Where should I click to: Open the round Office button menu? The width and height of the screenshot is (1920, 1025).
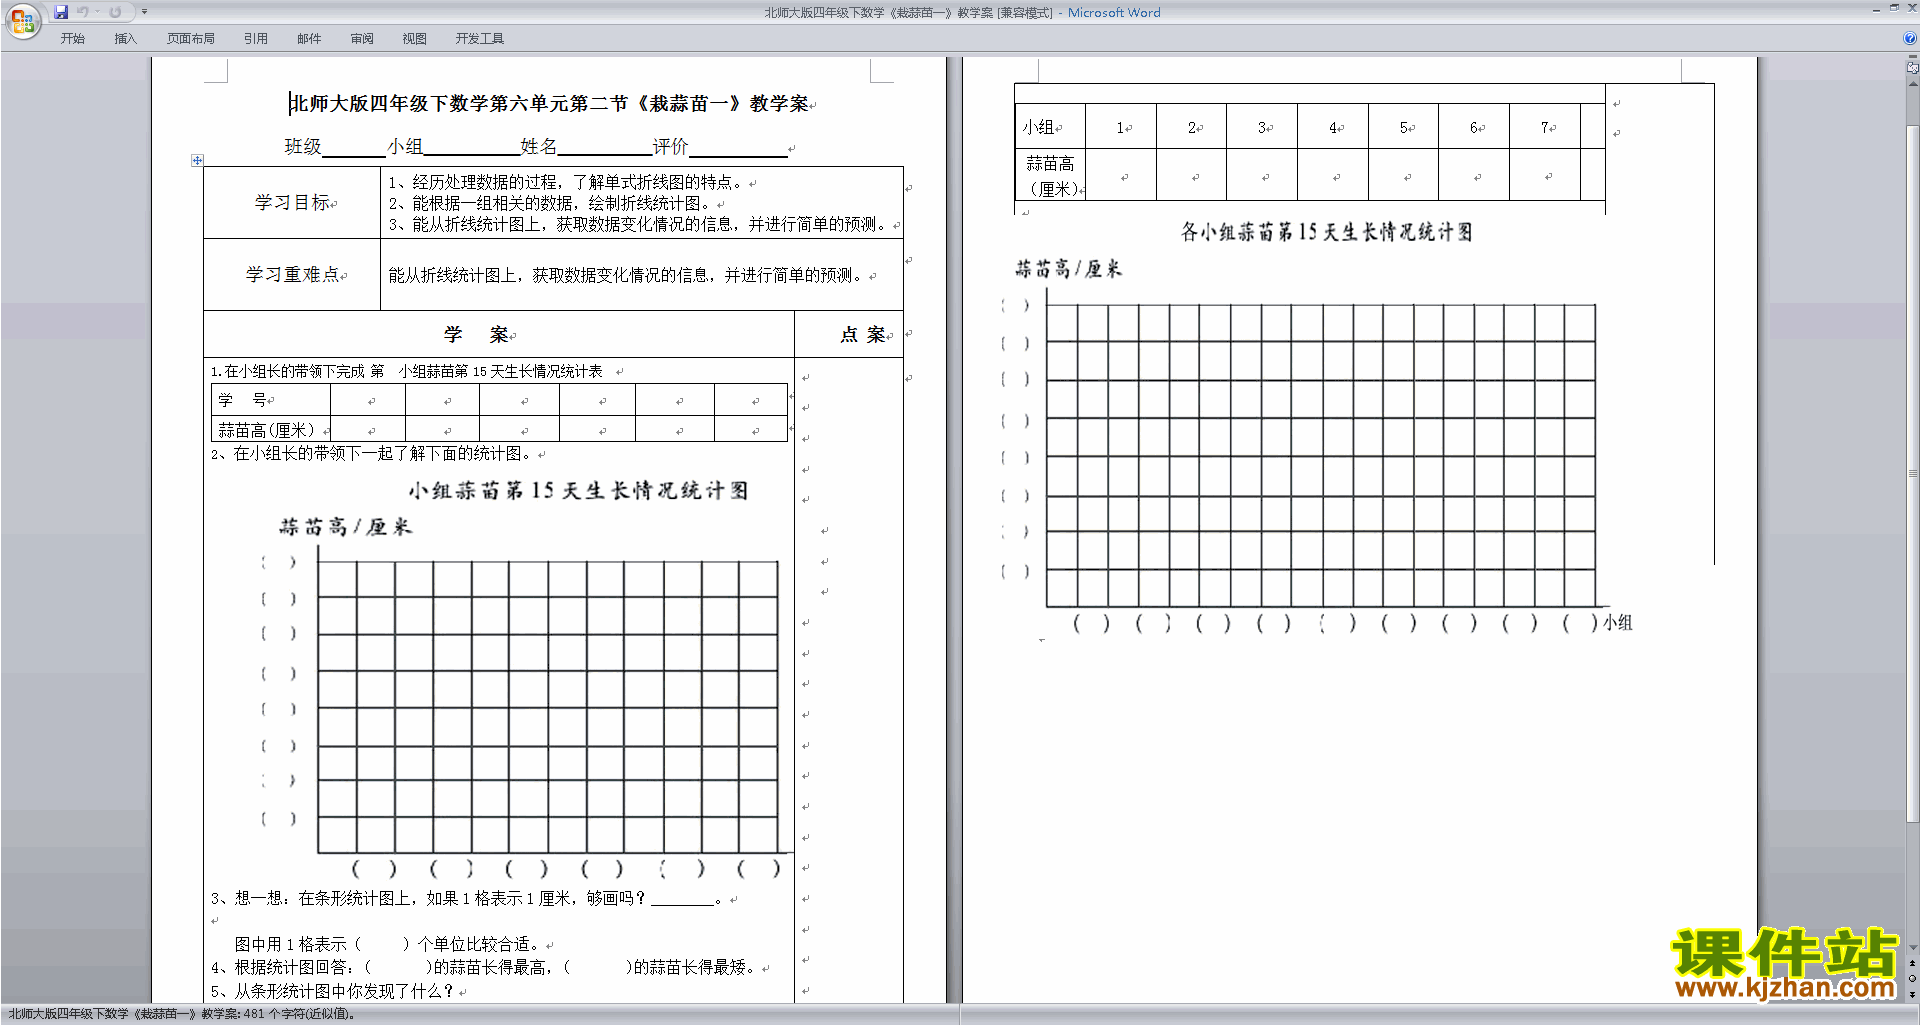(x=22, y=20)
